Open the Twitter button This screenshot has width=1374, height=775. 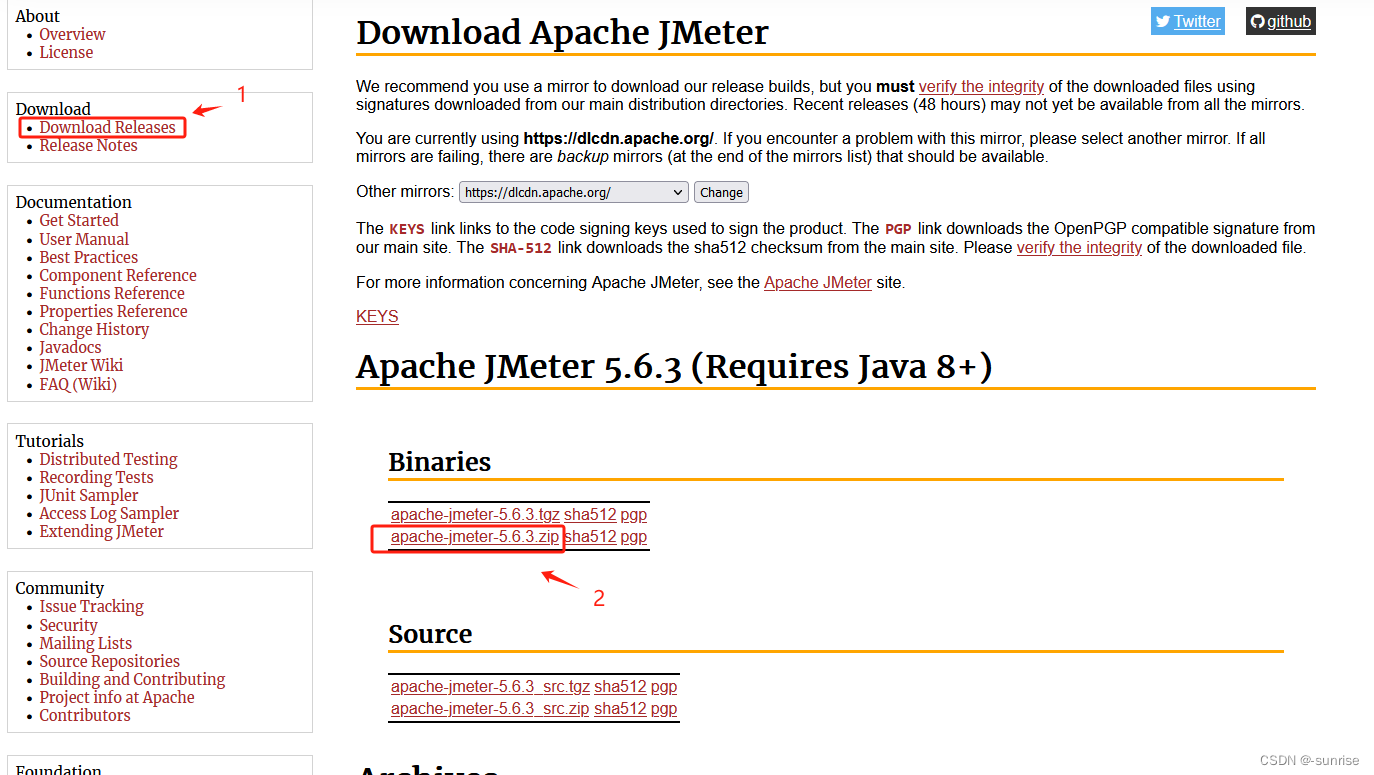click(x=1187, y=21)
